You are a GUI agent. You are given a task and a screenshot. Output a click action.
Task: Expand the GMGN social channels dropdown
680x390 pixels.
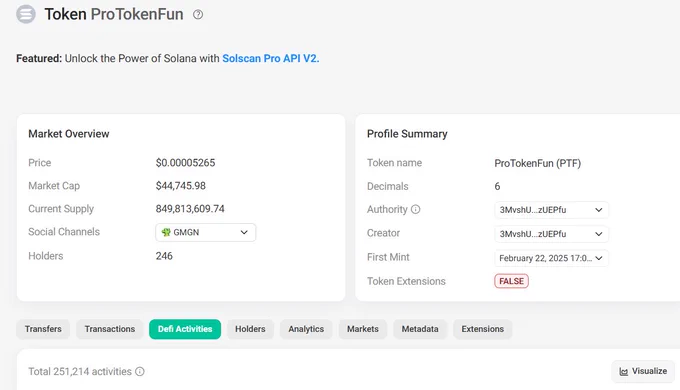click(x=206, y=233)
